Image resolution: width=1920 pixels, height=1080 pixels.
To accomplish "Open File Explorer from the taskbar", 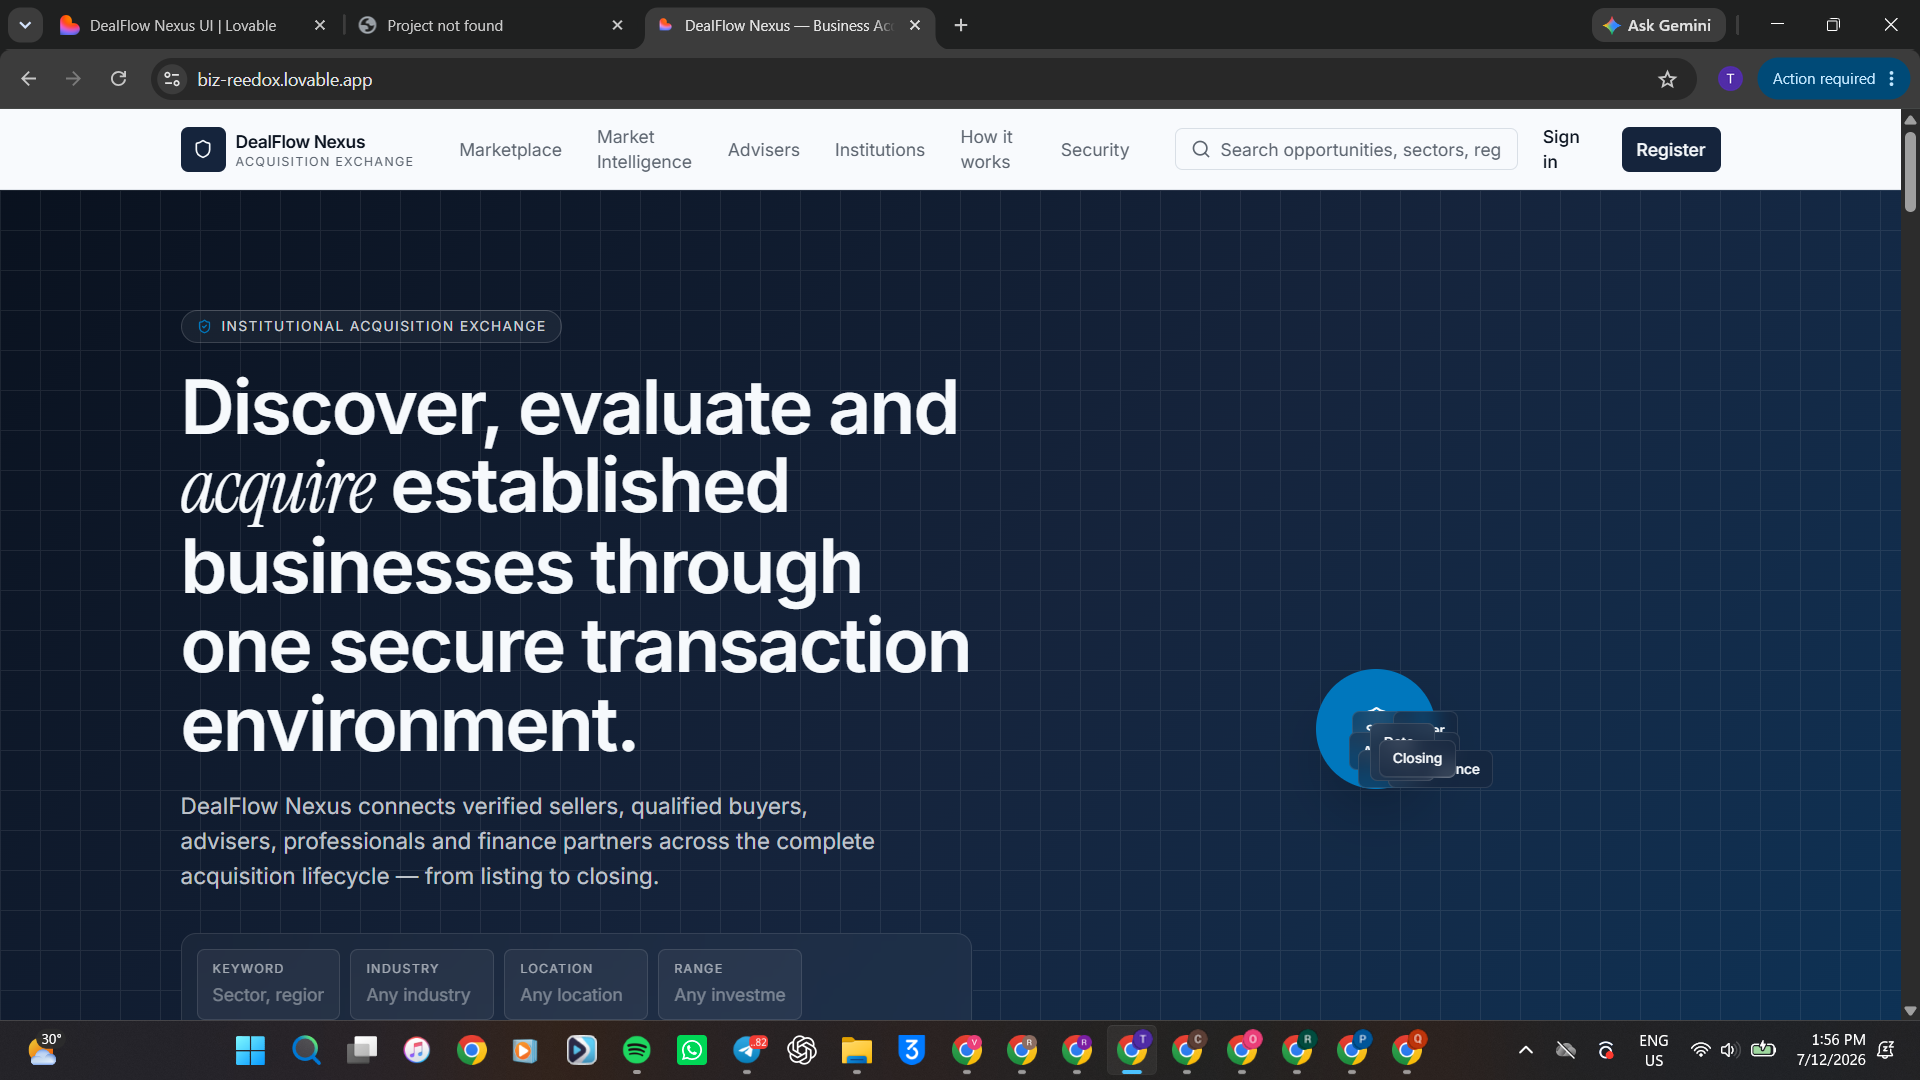I will [857, 1050].
